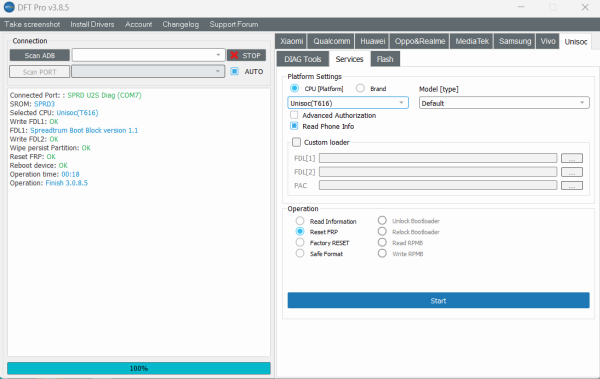Switch to the Huawei tab
The height and width of the screenshot is (379, 600).
[x=372, y=41]
